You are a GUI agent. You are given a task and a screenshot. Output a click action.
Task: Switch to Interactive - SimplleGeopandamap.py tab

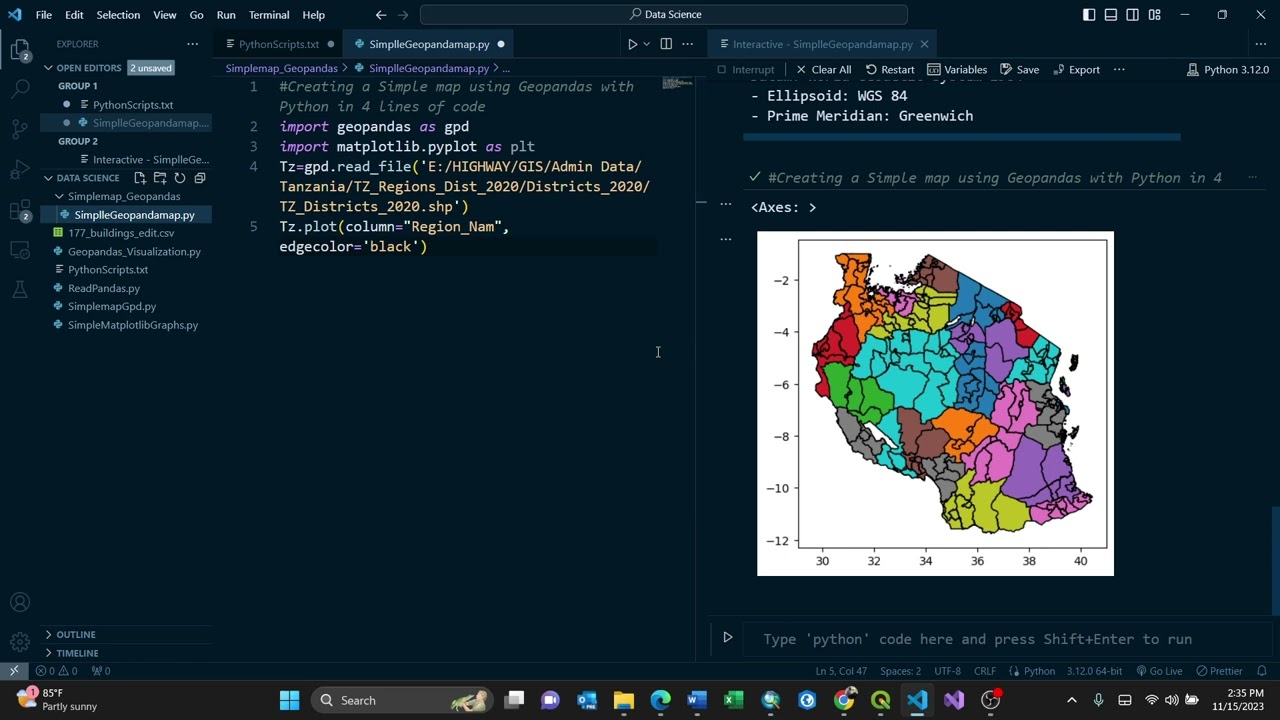click(822, 44)
